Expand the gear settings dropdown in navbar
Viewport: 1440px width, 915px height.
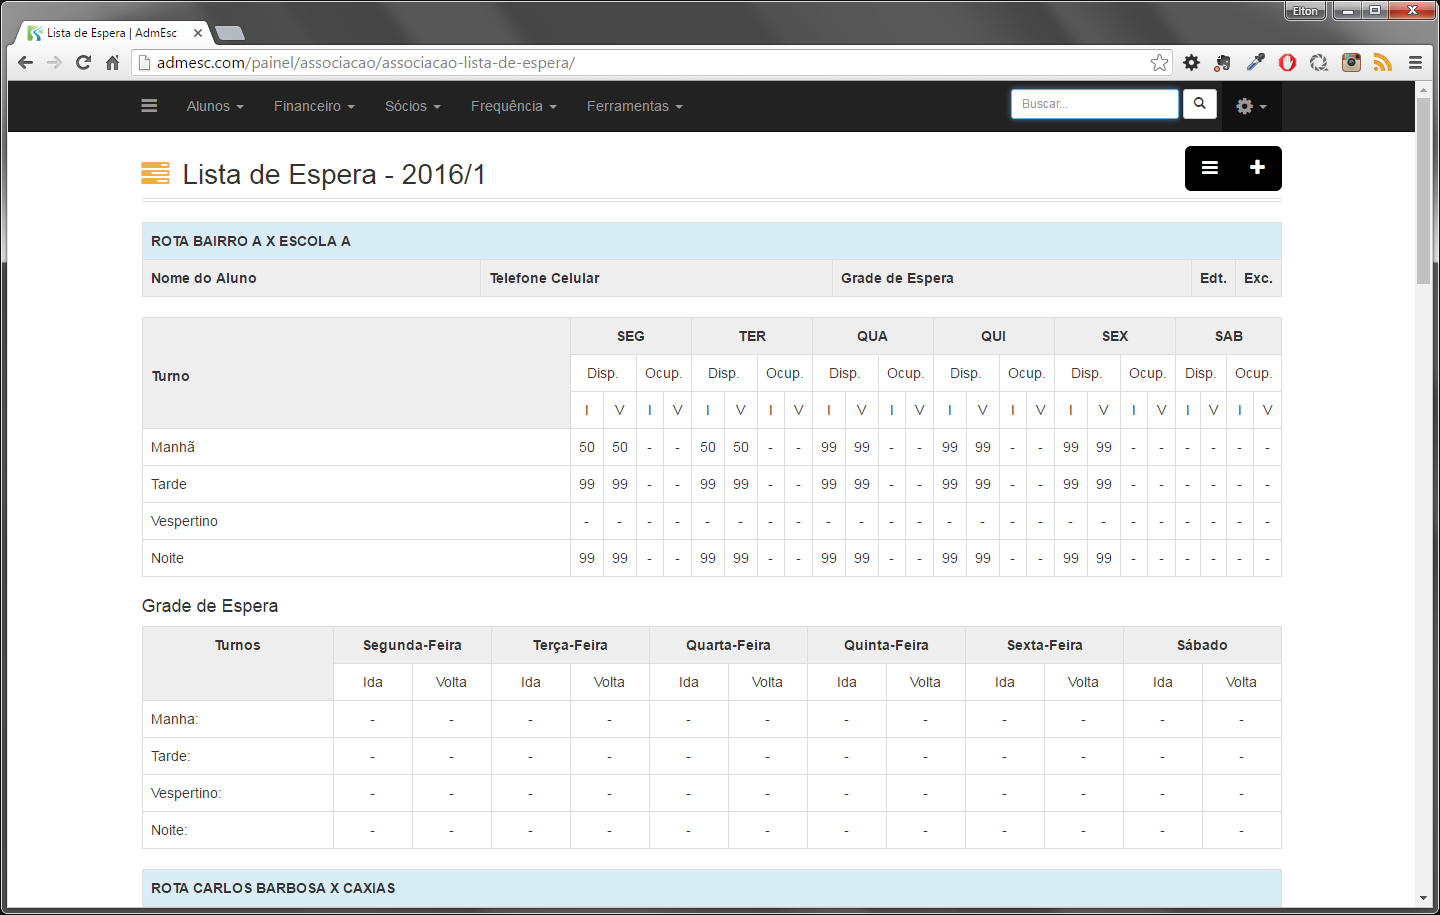pyautogui.click(x=1250, y=106)
